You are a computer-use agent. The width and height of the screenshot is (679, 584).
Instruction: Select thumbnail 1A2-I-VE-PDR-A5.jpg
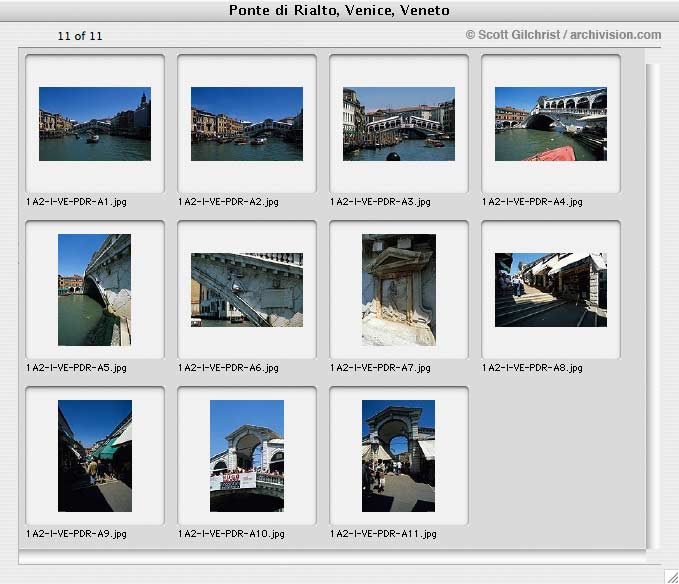point(94,290)
